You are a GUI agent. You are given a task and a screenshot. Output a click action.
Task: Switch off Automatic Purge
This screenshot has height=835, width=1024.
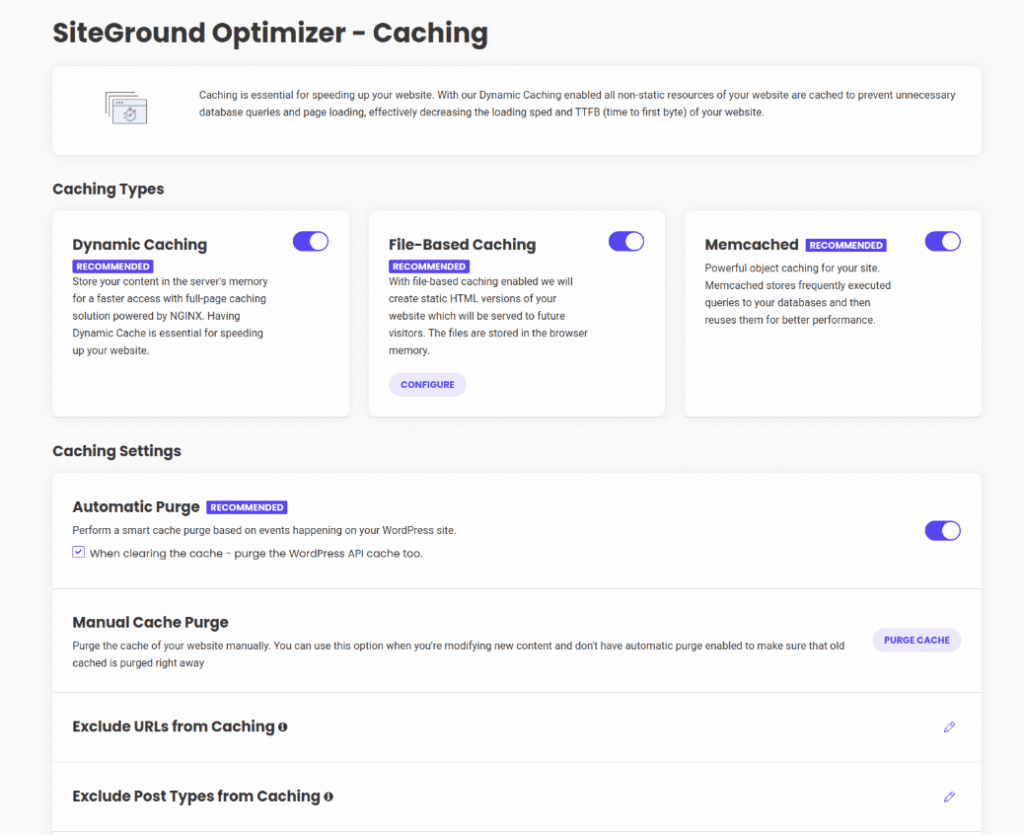click(942, 530)
